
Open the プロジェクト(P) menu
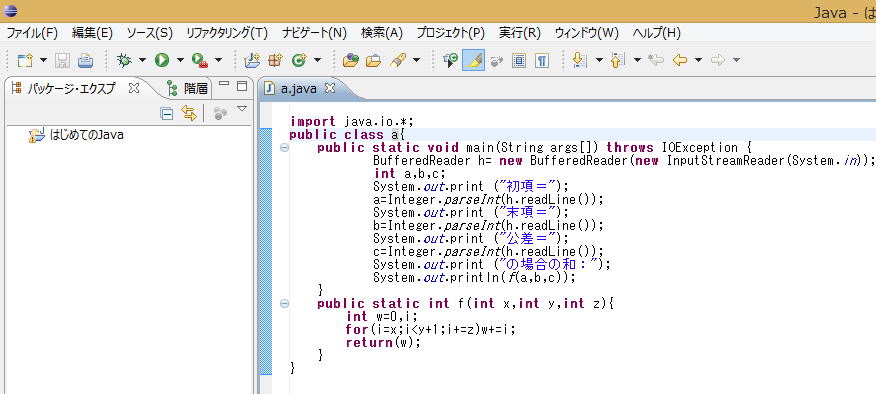pyautogui.click(x=450, y=33)
